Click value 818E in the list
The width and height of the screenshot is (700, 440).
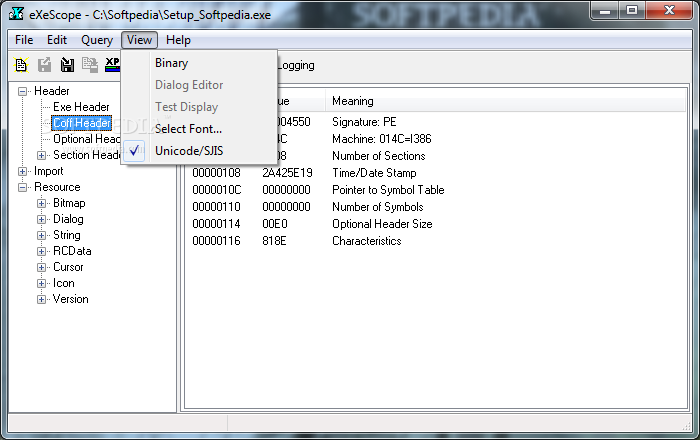click(x=274, y=241)
